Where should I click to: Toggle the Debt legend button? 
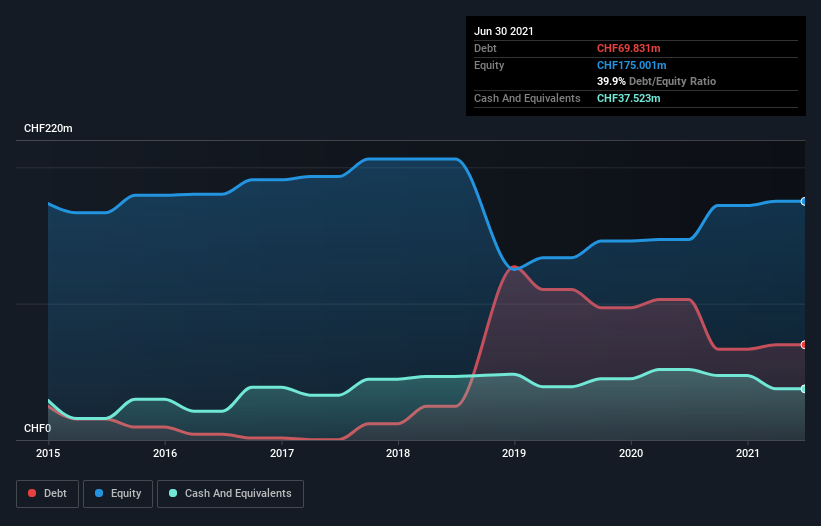coord(48,494)
